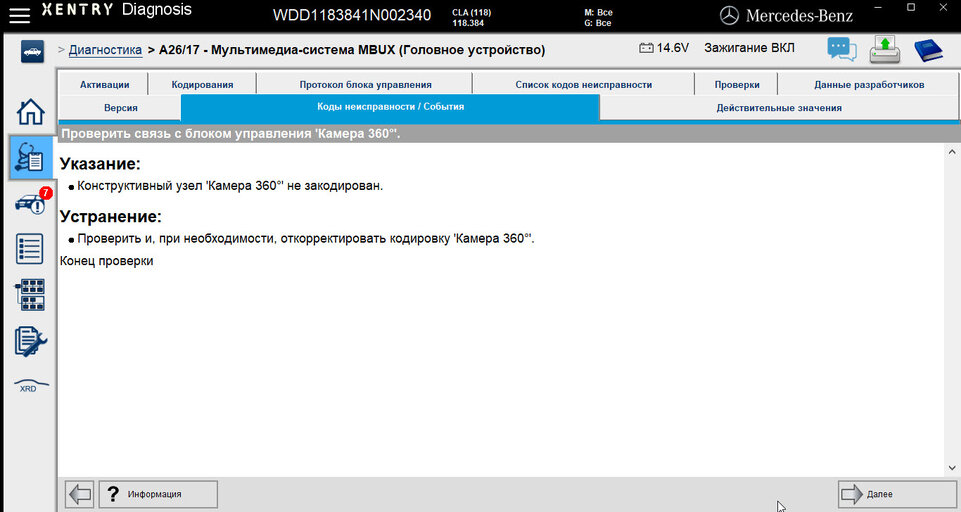This screenshot has height=512, width=961.
Task: Click the 'откорректировать кодировку' remedy line
Action: (306, 239)
